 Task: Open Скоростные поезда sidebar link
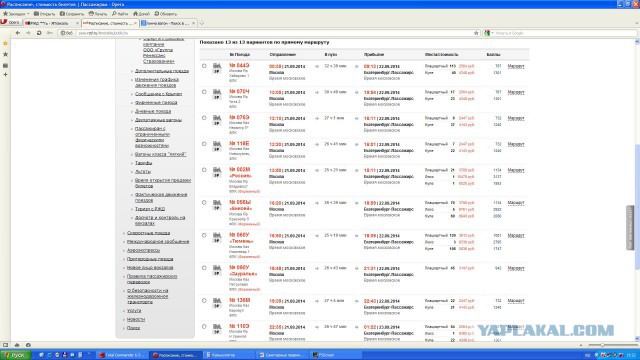(149, 233)
